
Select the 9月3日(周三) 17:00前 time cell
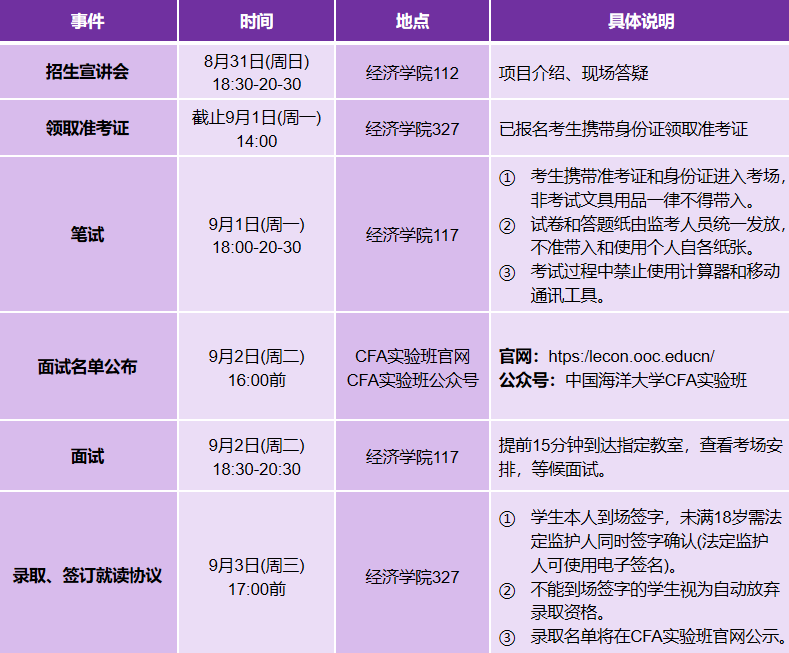tap(256, 577)
